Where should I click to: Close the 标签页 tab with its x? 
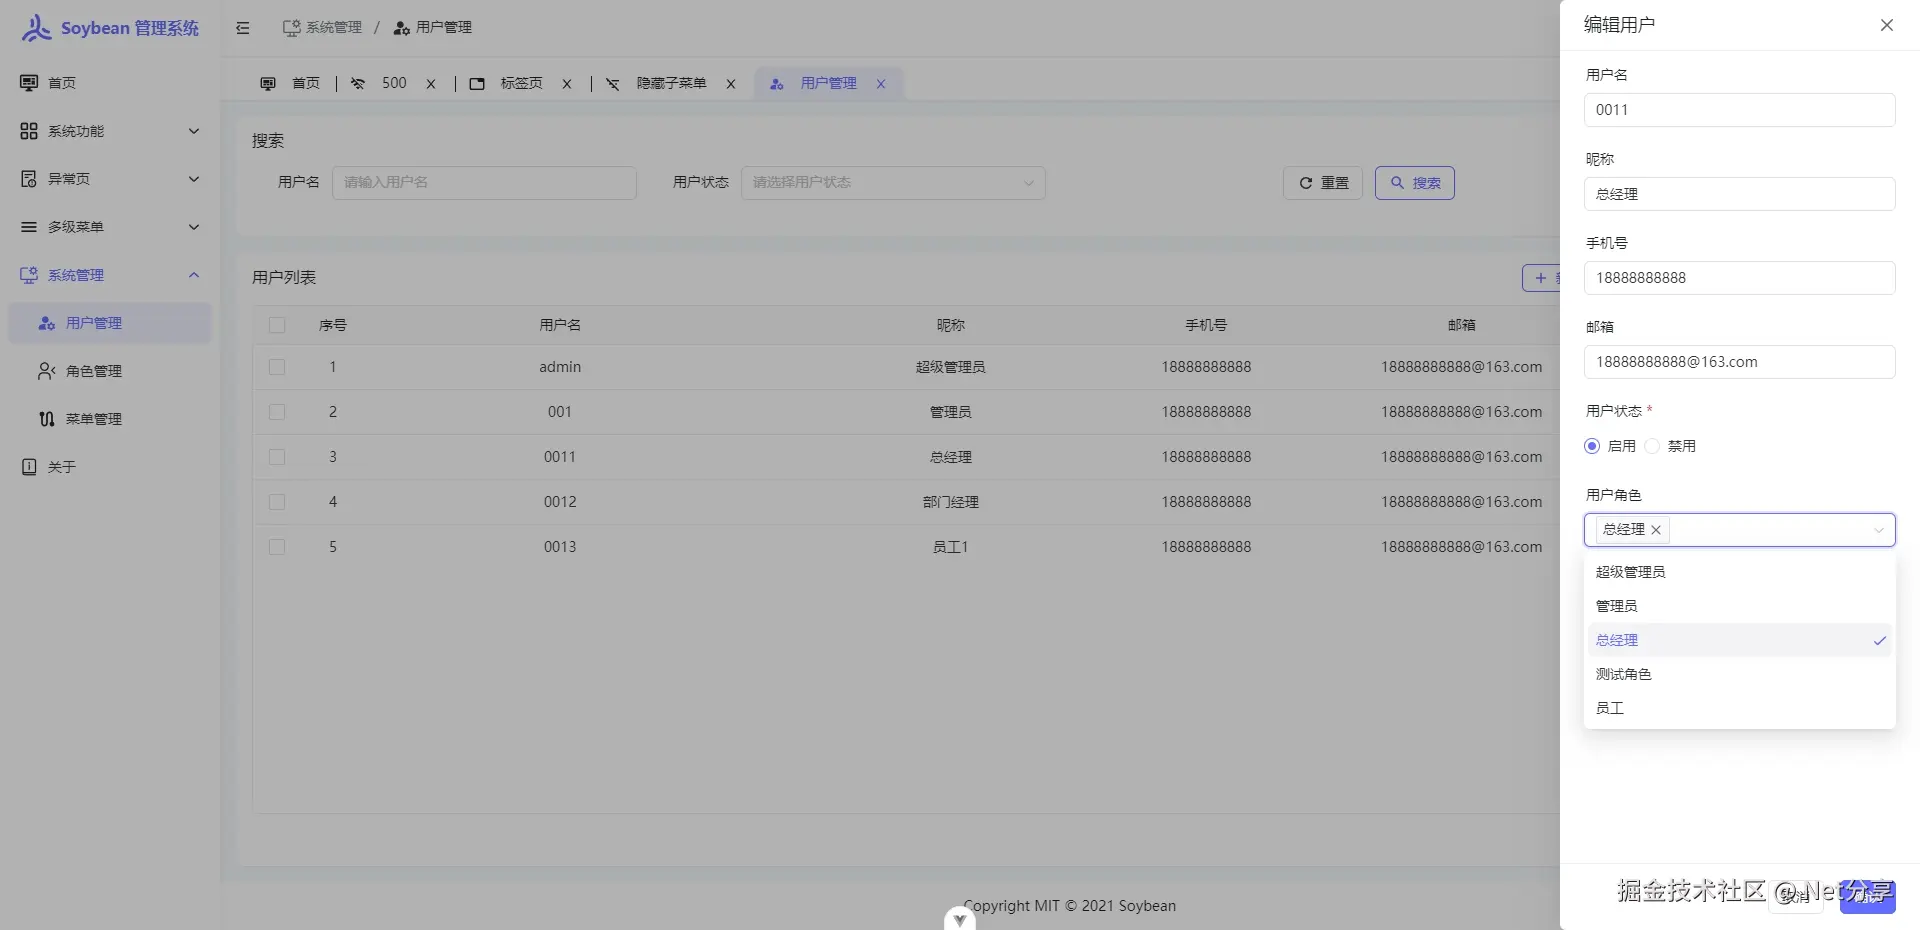[567, 84]
